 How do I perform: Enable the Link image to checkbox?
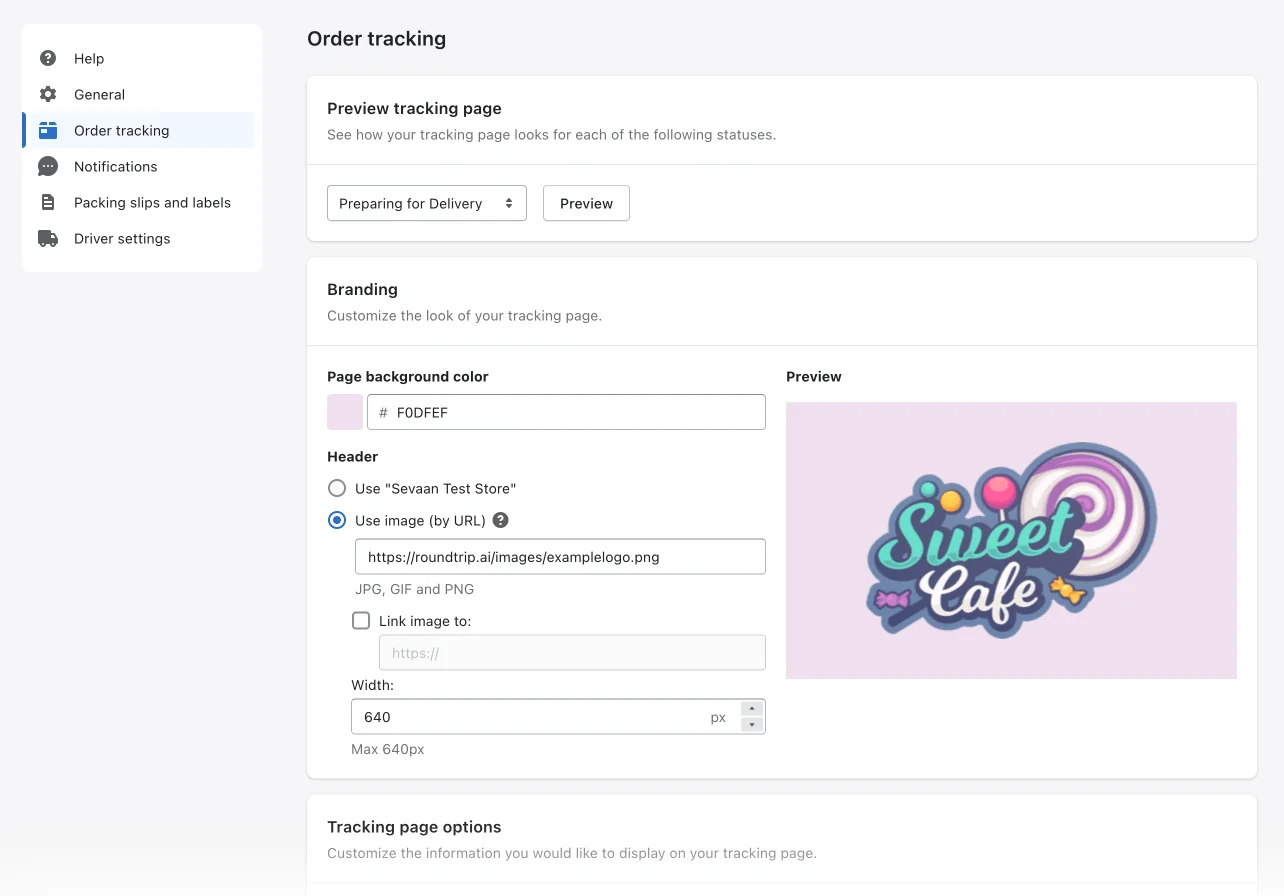(361, 620)
